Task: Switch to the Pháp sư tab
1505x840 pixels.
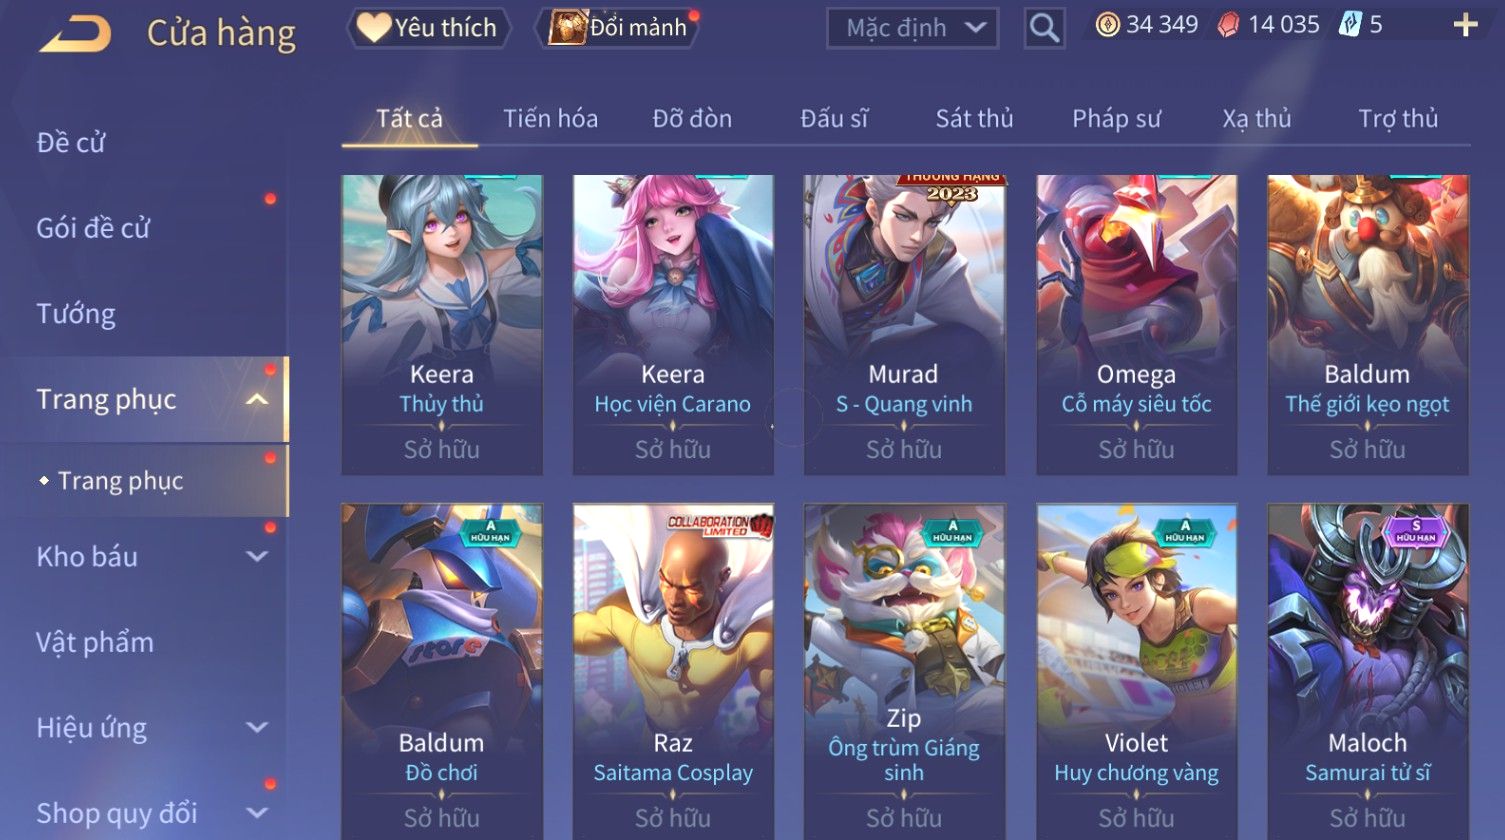Action: pos(1116,119)
